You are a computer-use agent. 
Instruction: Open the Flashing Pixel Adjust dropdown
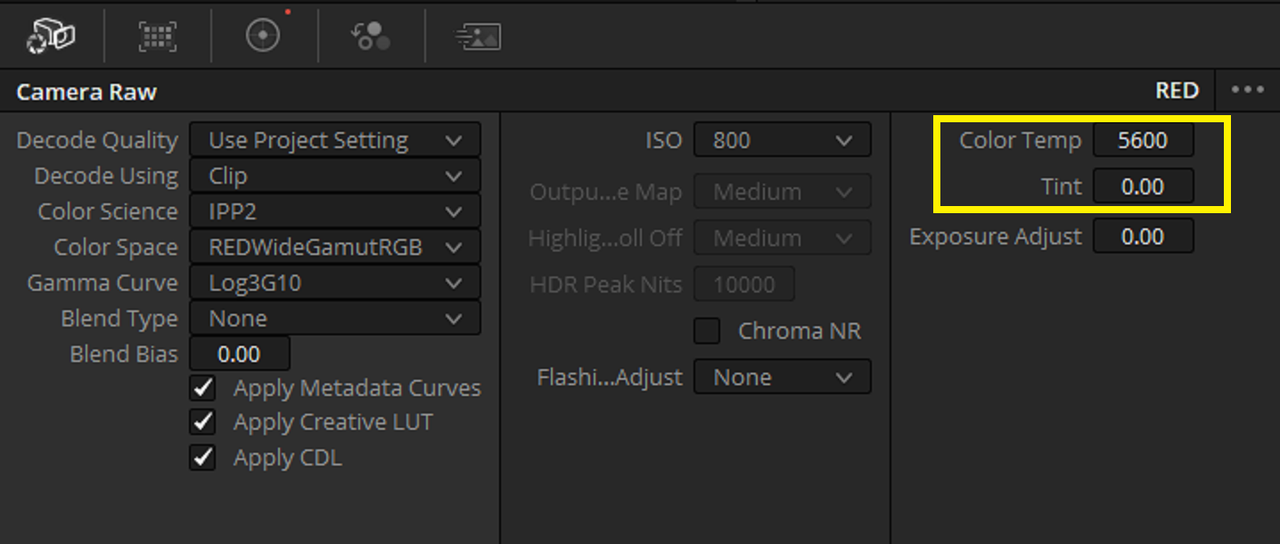click(782, 378)
